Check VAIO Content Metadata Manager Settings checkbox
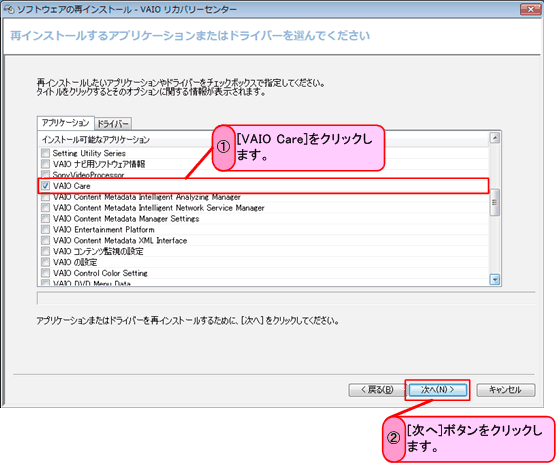 tap(45, 218)
